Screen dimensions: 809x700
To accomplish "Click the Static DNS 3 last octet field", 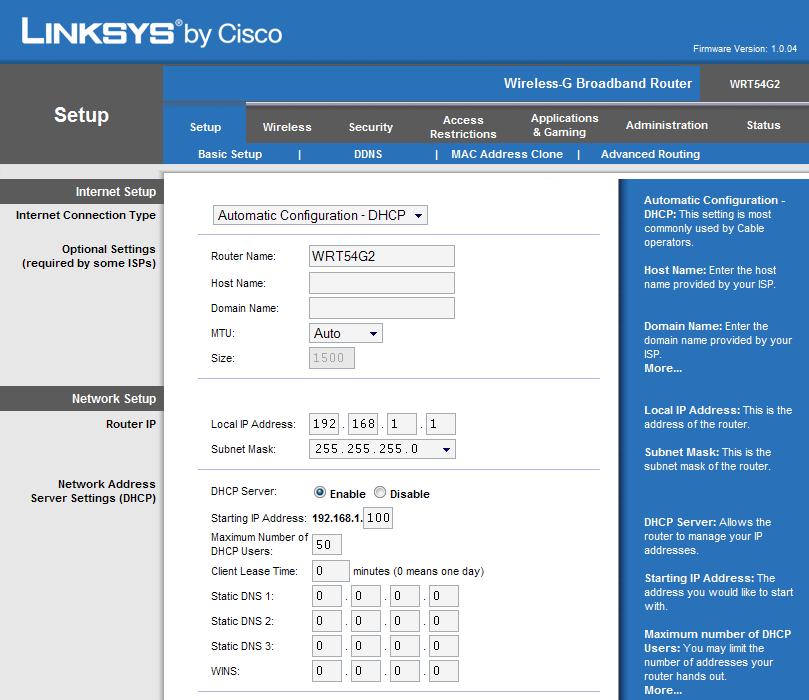I will coord(444,646).
